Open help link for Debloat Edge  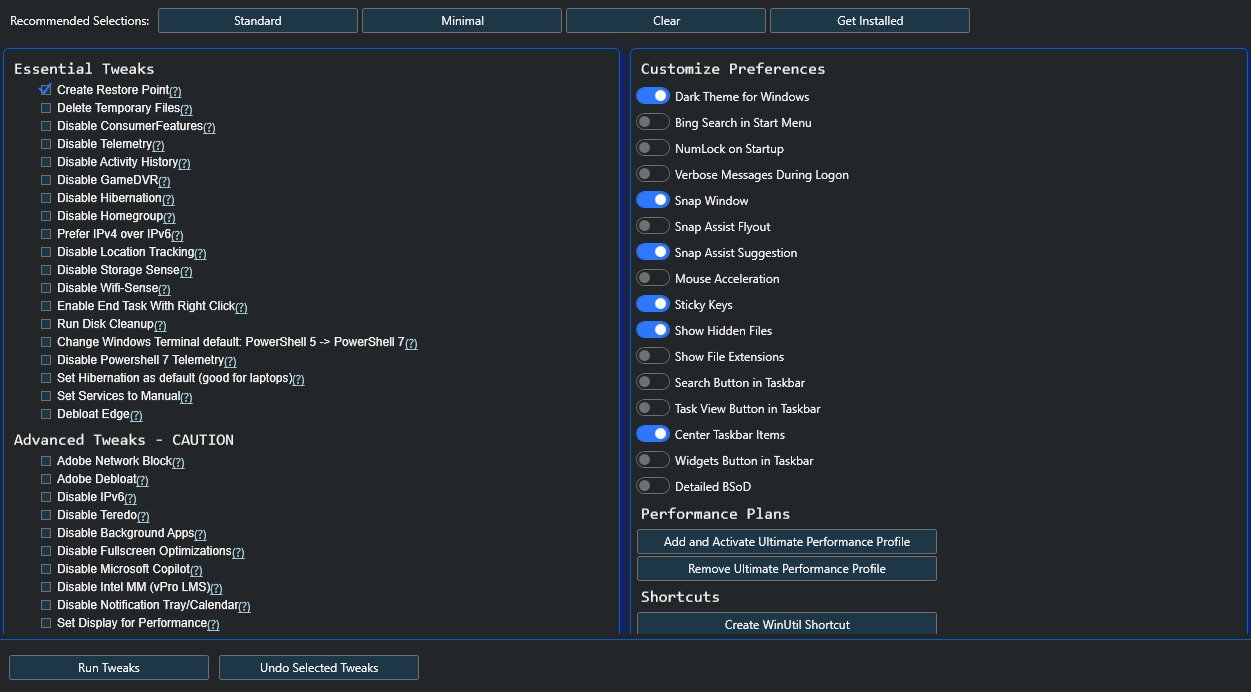pyautogui.click(x=136, y=415)
